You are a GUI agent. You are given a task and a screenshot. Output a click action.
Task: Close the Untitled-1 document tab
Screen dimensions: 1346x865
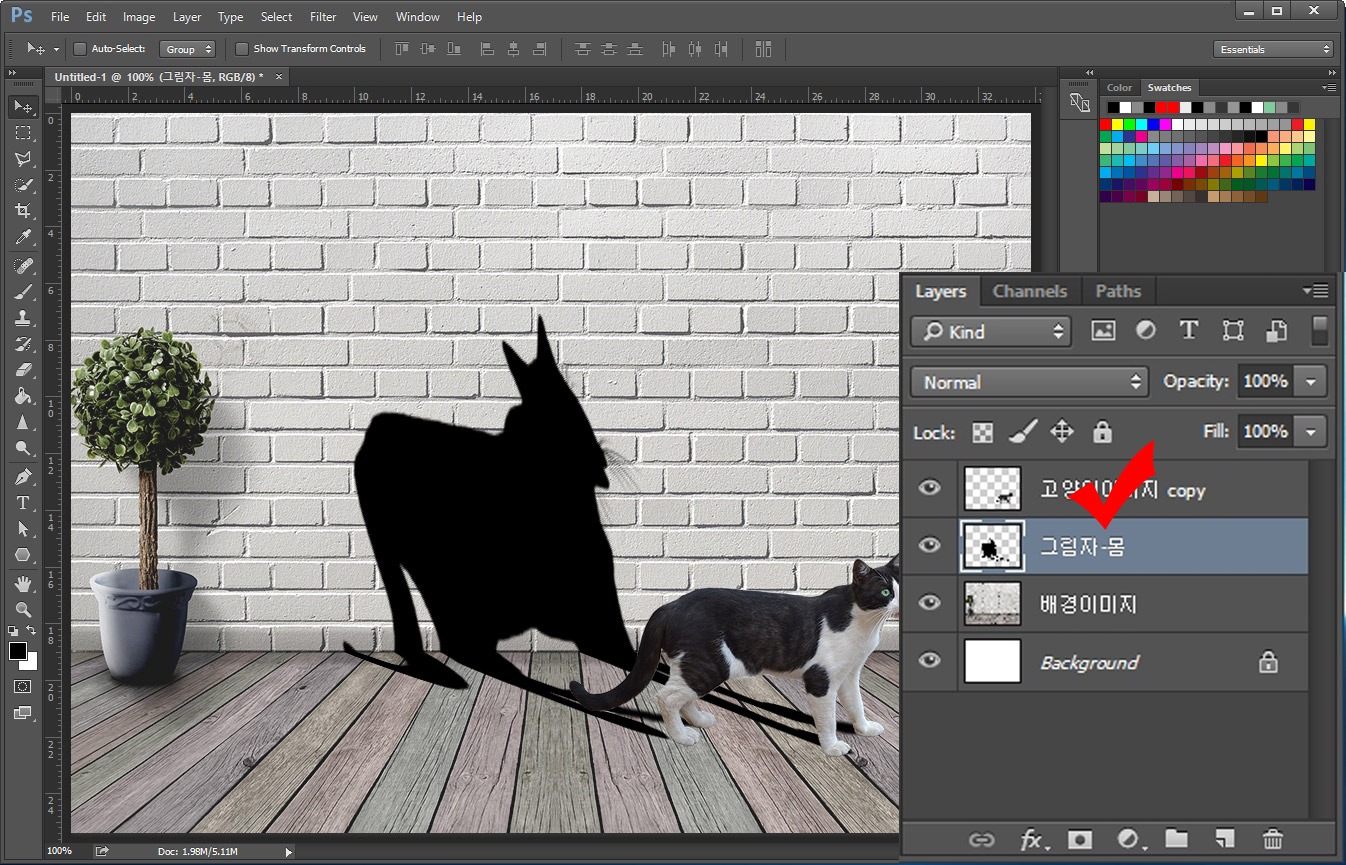coord(279,77)
